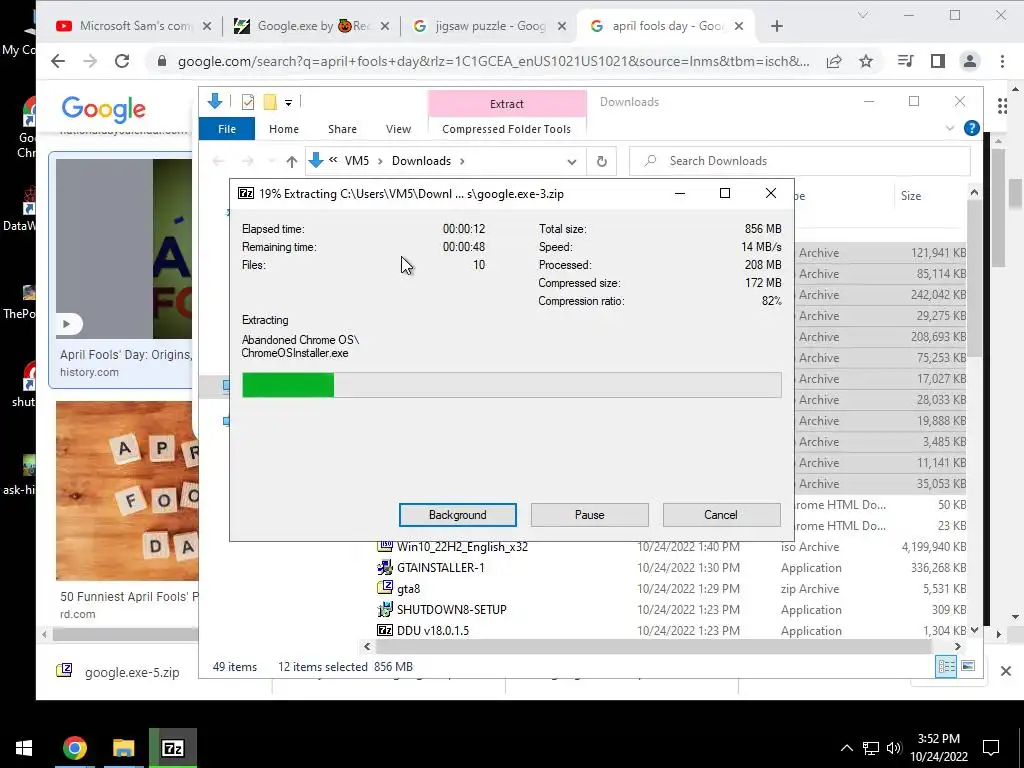Close the april fools day tab
Viewport: 1024px width, 768px height.
pos(739,26)
